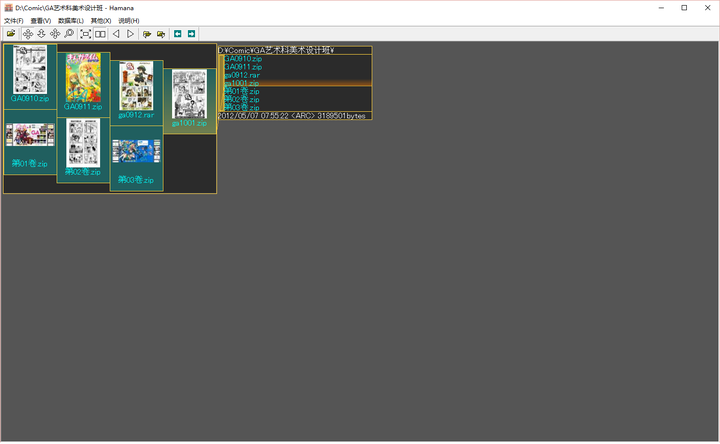Click the second folder-arrow toolbar icon
The width and height of the screenshot is (720, 444).
(x=161, y=34)
